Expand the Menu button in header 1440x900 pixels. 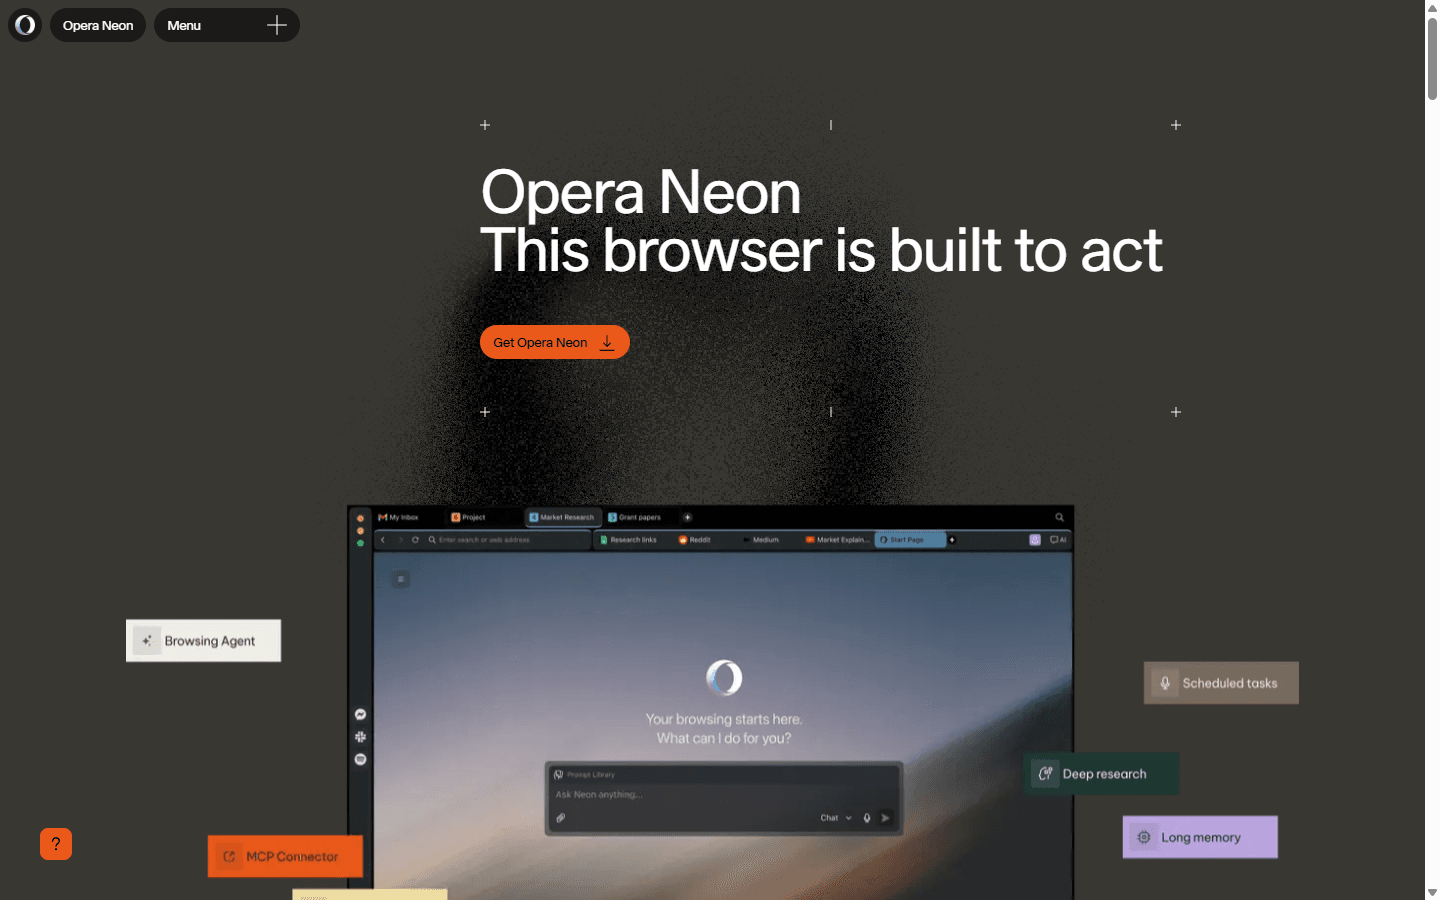tap(227, 25)
